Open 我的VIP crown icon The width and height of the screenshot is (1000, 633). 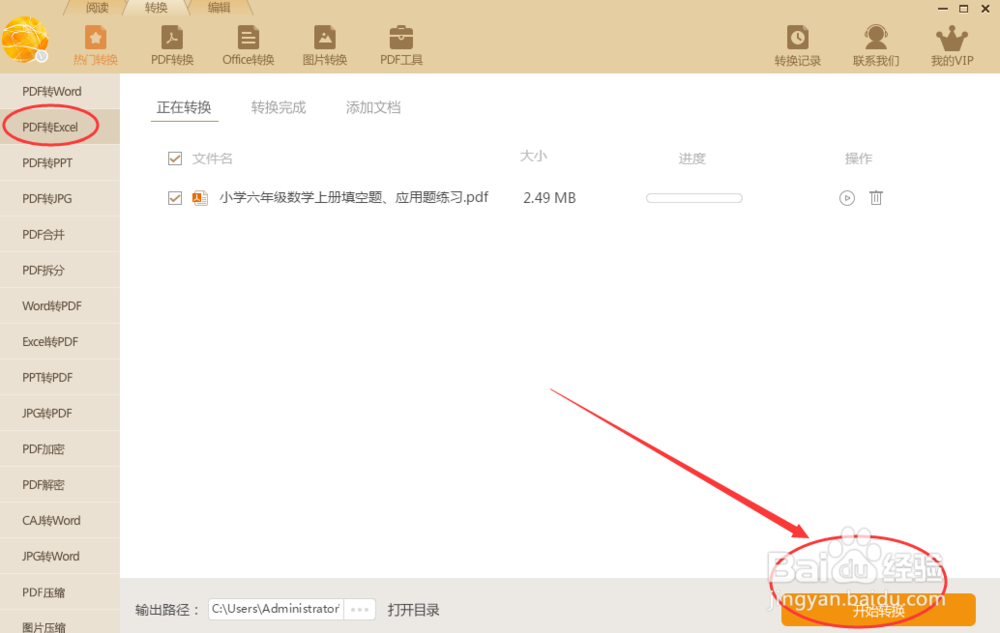[x=952, y=46]
